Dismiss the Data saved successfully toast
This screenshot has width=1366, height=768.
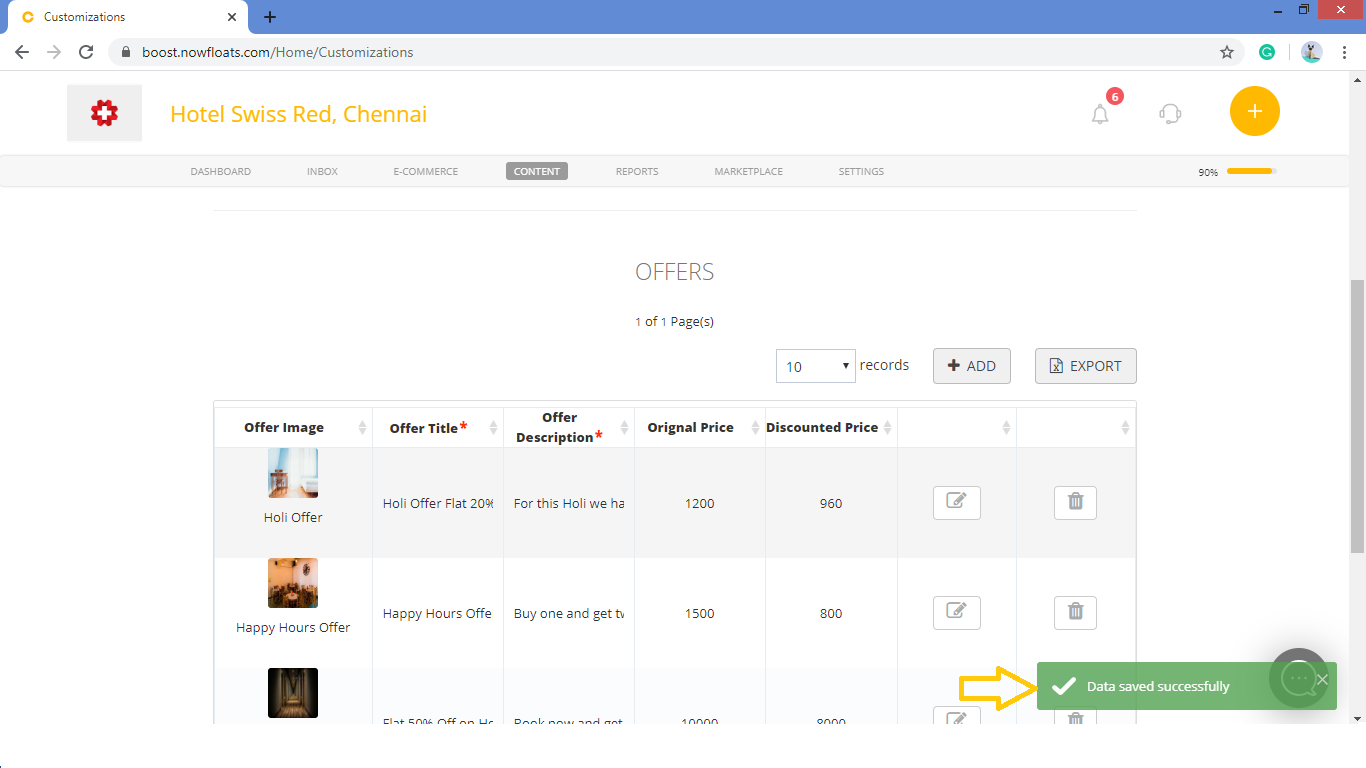tap(1322, 680)
